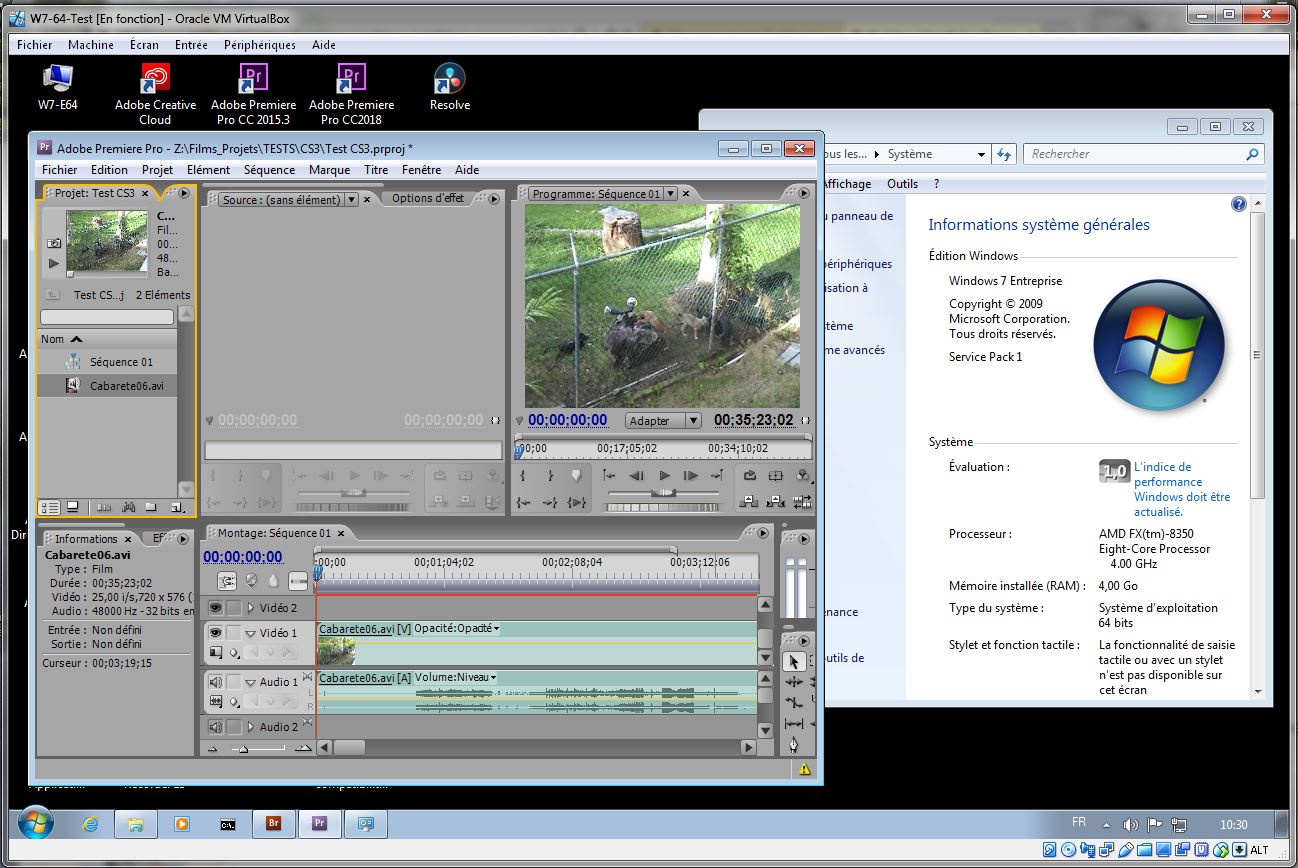Viewport: 1298px width, 868px height.
Task: Open Source monitor clip dropdown arrow
Action: (351, 200)
